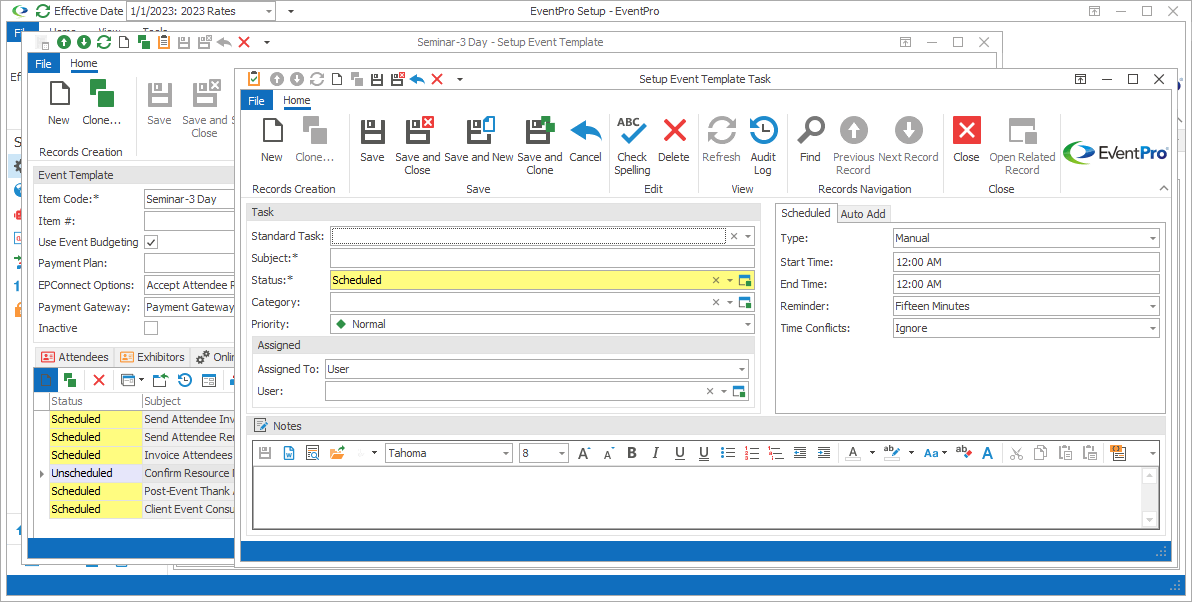Click New in Seminar-3 Day window ribbon

59,103
